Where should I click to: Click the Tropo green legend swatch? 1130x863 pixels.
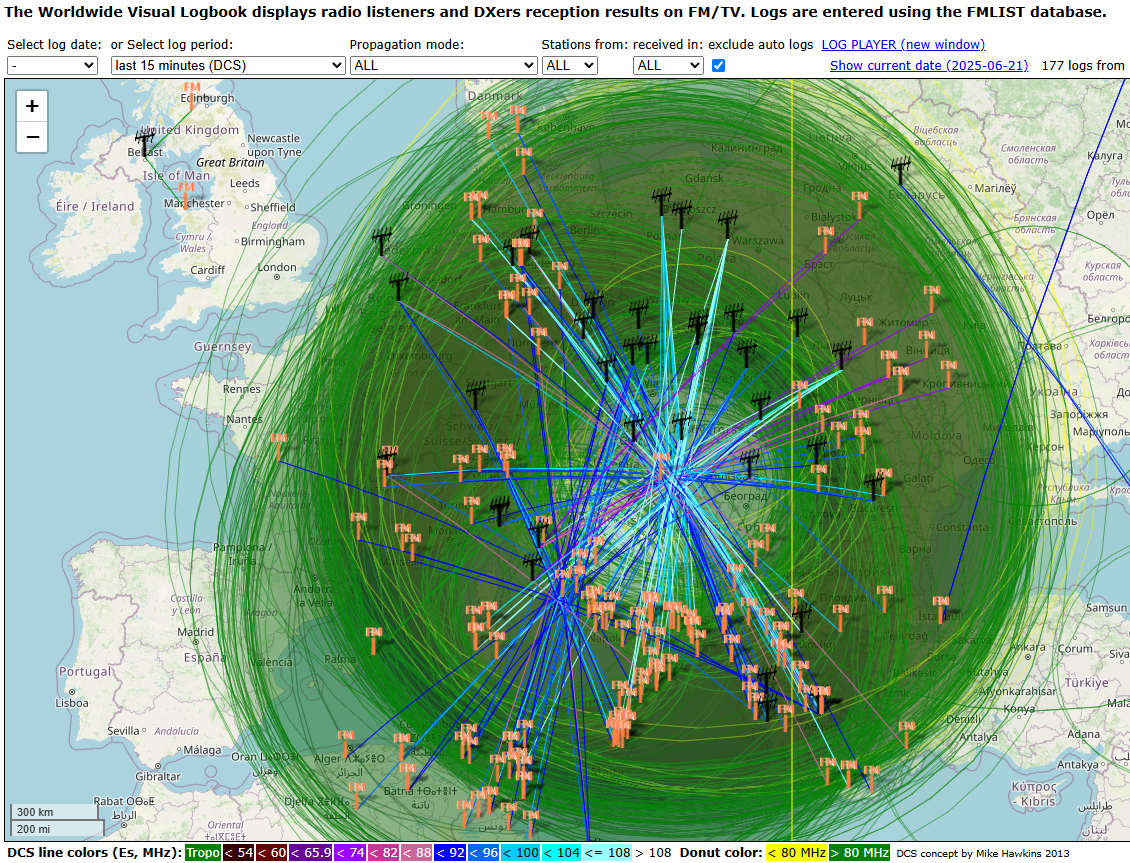203,853
